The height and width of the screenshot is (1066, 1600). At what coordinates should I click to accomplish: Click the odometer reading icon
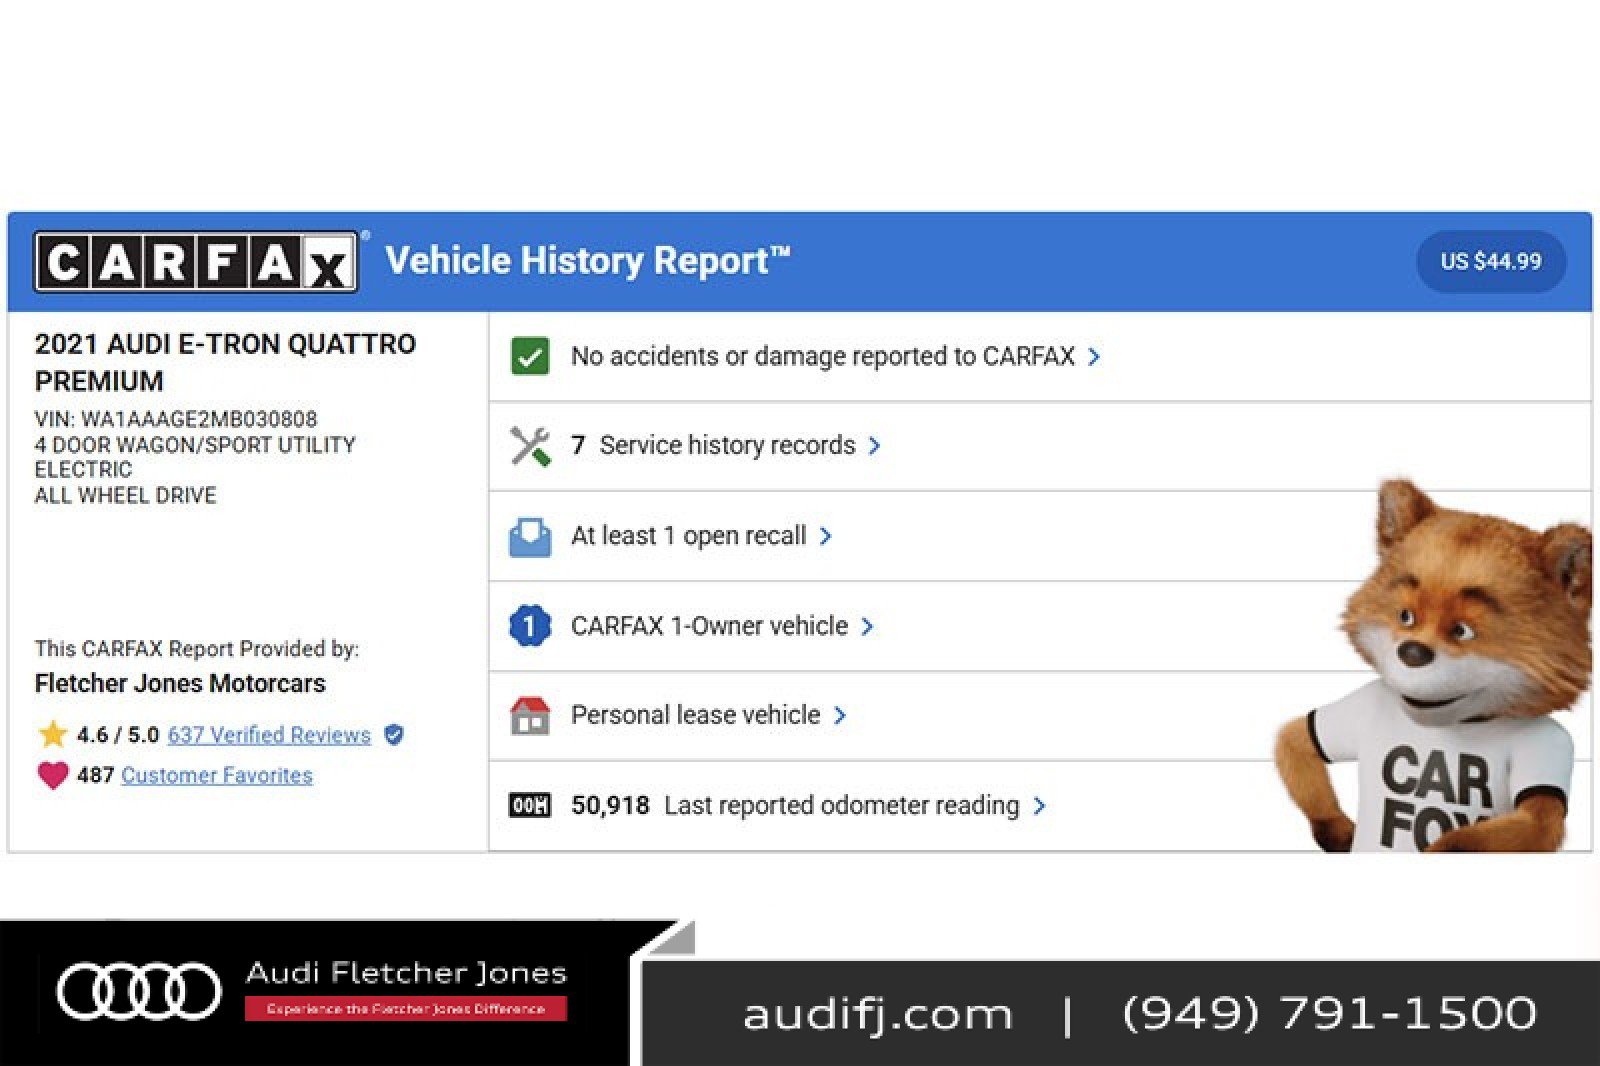pos(529,805)
